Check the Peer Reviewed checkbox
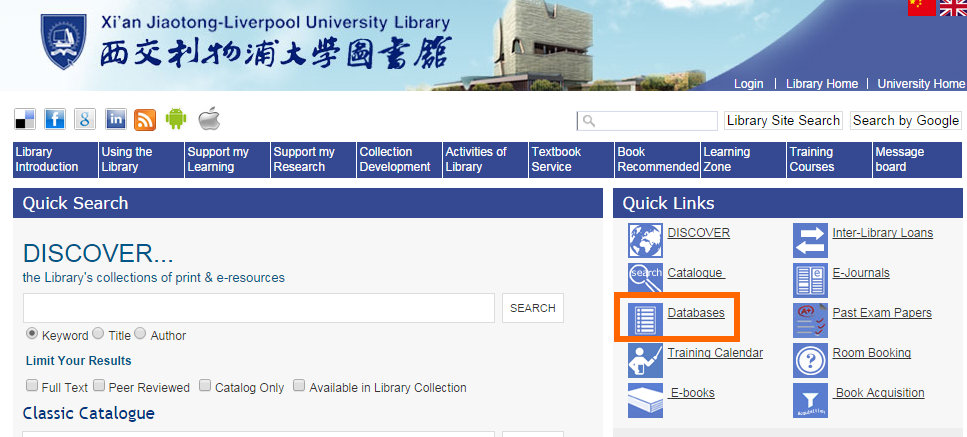This screenshot has width=967, height=437. (99, 386)
